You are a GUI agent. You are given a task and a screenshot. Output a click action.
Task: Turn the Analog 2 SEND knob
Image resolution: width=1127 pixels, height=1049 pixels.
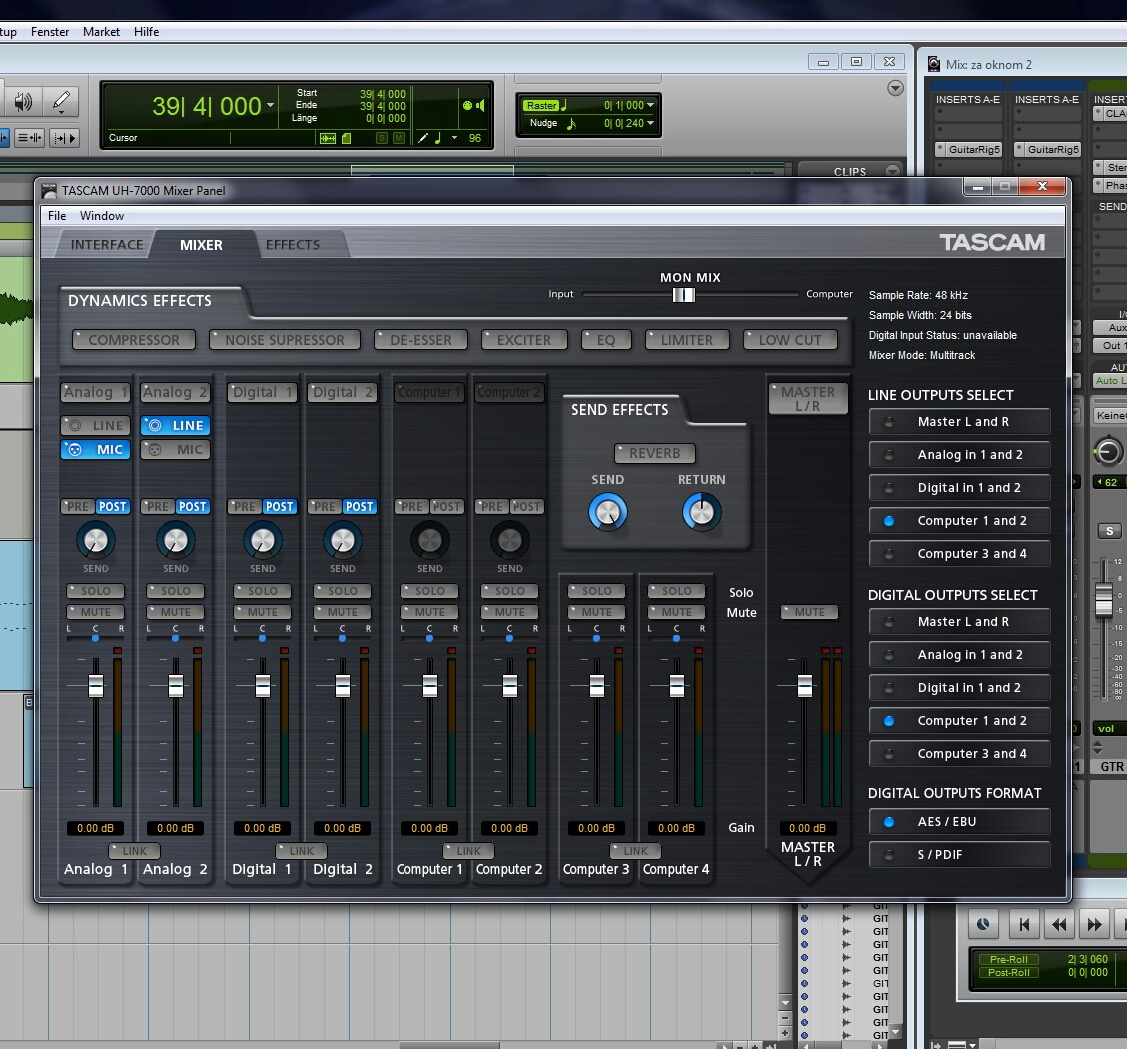click(x=175, y=541)
